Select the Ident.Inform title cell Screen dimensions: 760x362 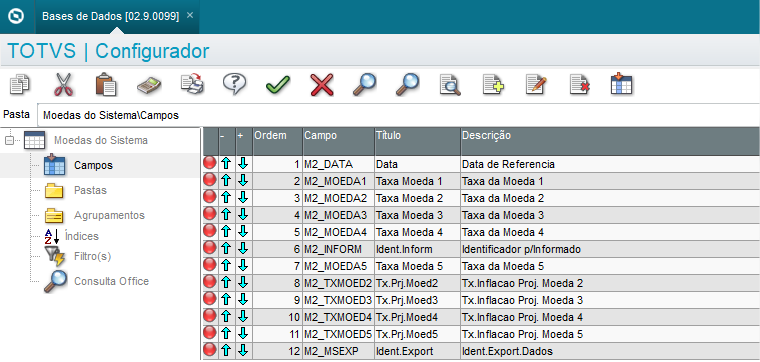pos(417,249)
